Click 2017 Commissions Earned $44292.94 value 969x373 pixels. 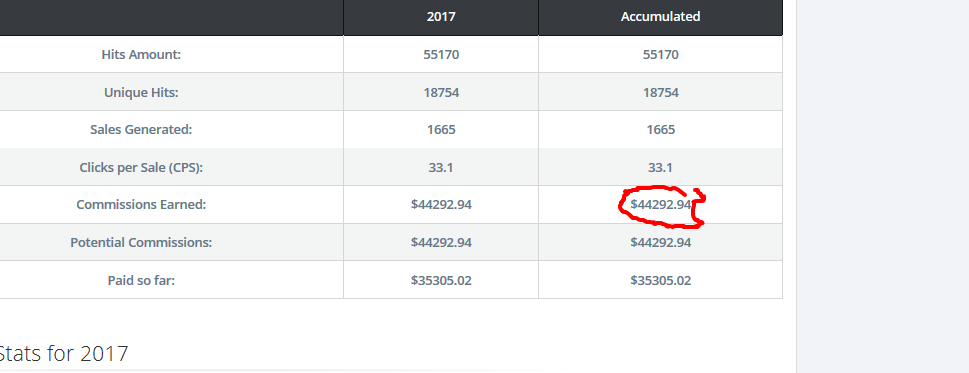[441, 204]
